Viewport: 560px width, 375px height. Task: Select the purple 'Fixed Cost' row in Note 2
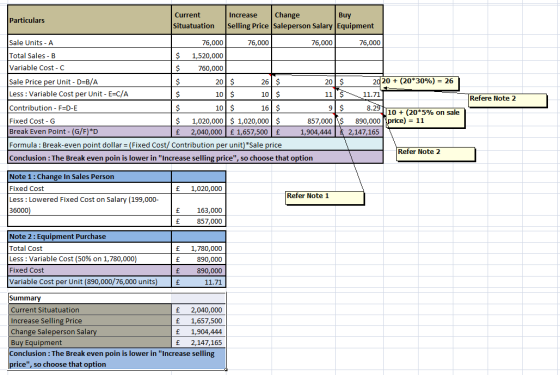(116, 270)
